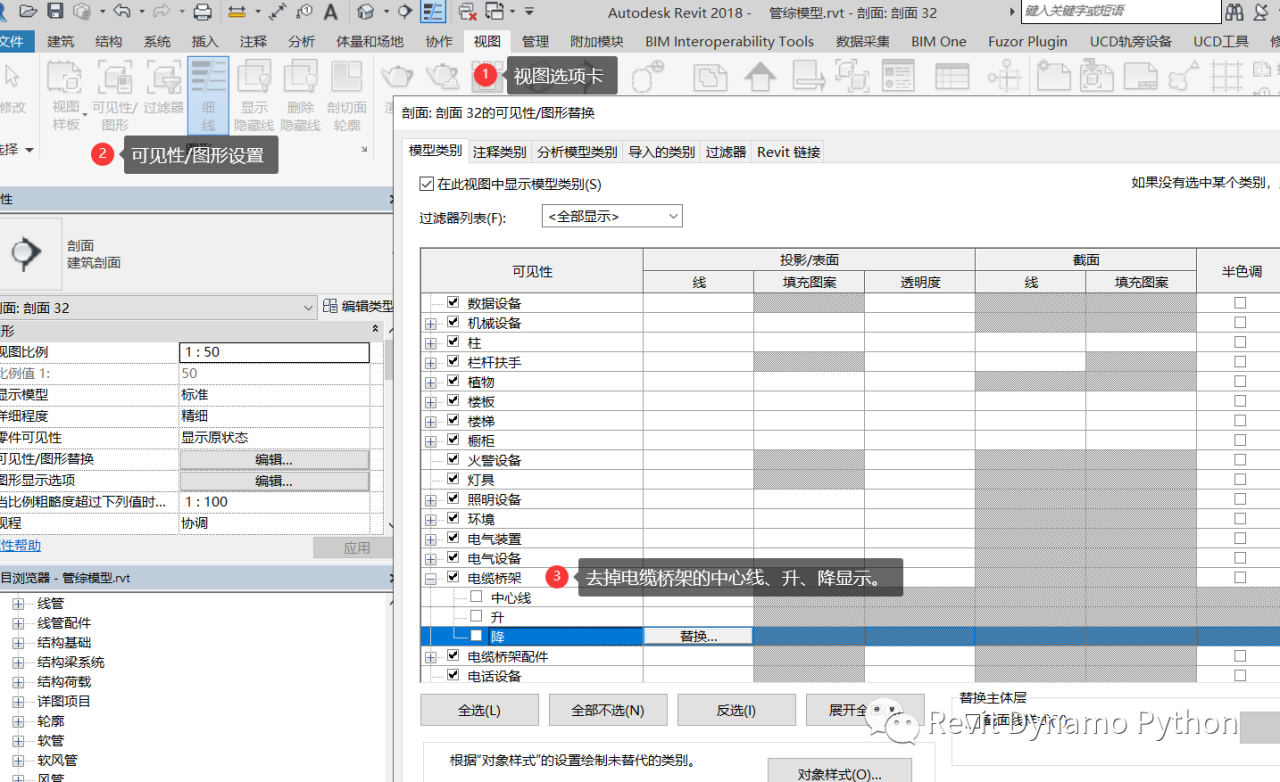Expand the 电缆桥架配件 tree node
1280x782 pixels.
(x=430, y=655)
